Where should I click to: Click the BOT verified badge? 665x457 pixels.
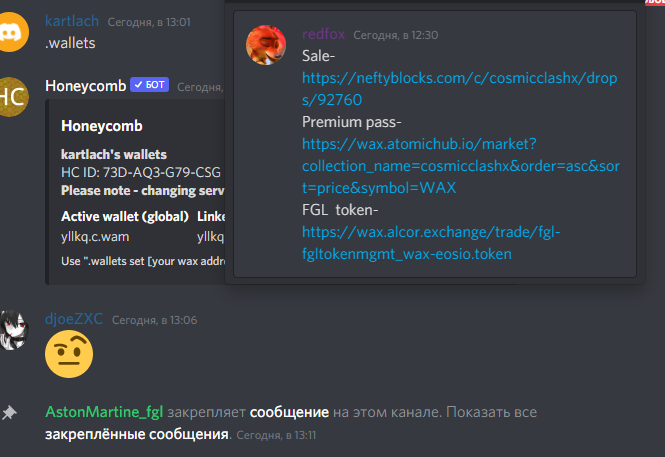150,85
